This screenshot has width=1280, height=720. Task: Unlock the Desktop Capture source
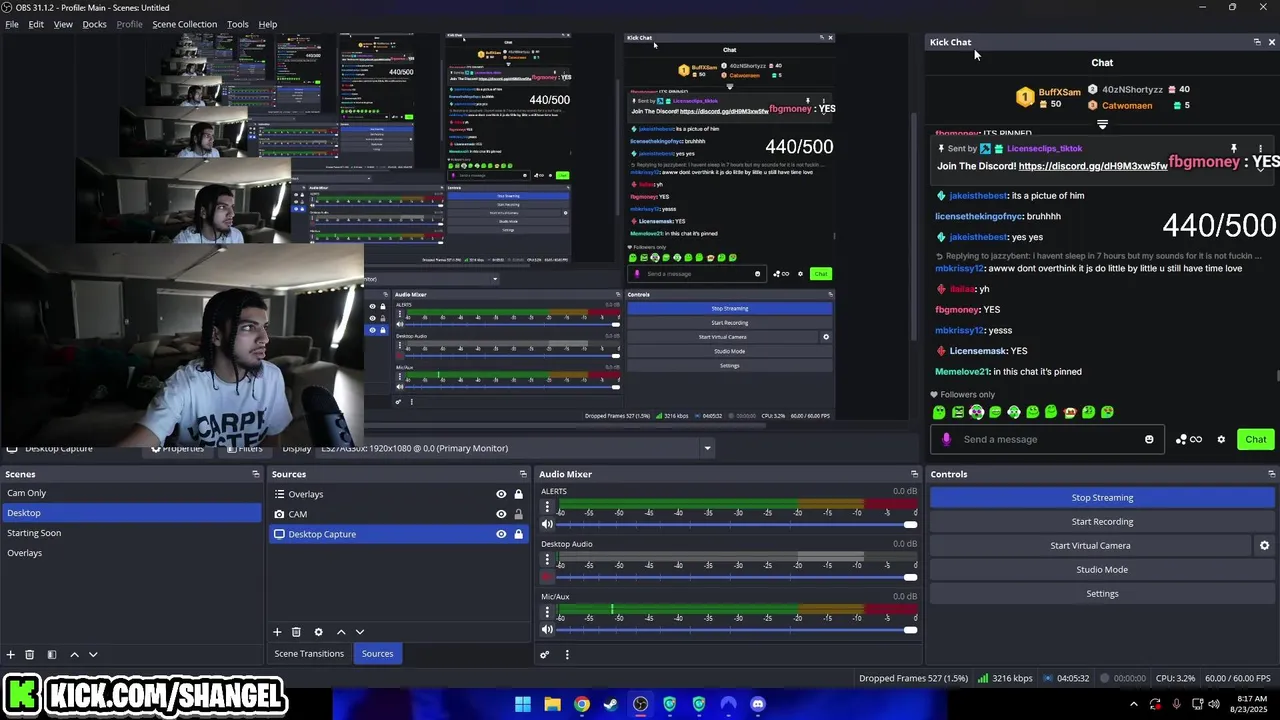(x=518, y=534)
